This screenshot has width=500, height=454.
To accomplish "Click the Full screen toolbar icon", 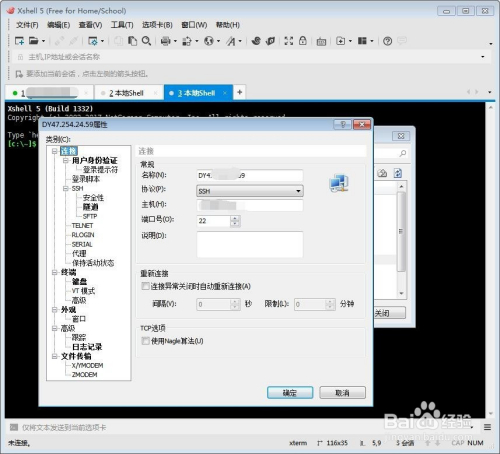I will point(289,41).
